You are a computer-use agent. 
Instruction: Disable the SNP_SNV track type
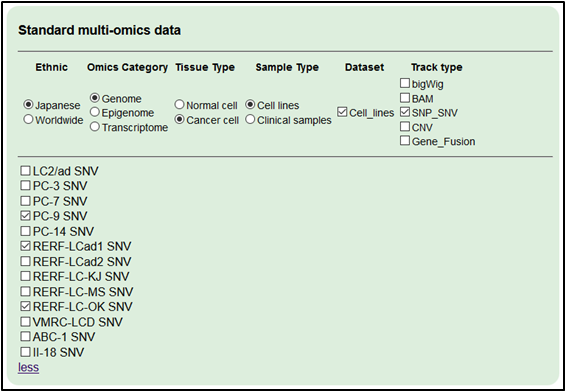pyautogui.click(x=405, y=112)
